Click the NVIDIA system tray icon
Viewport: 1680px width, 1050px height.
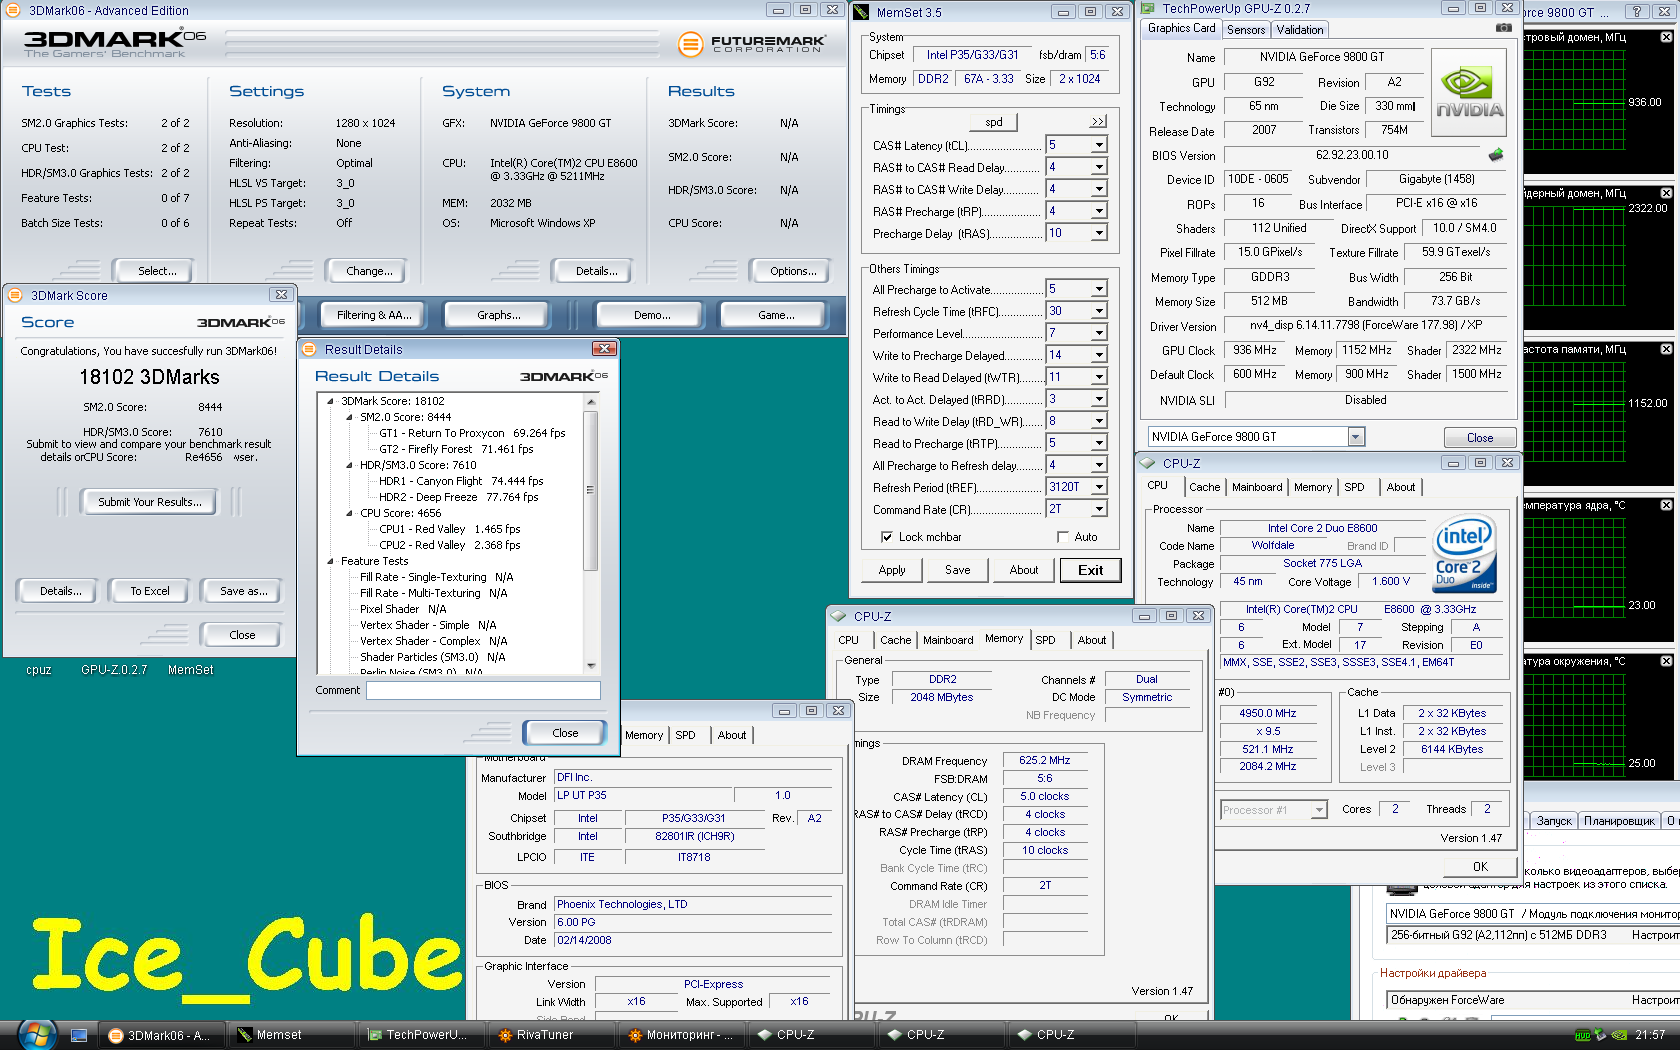click(x=1619, y=1035)
